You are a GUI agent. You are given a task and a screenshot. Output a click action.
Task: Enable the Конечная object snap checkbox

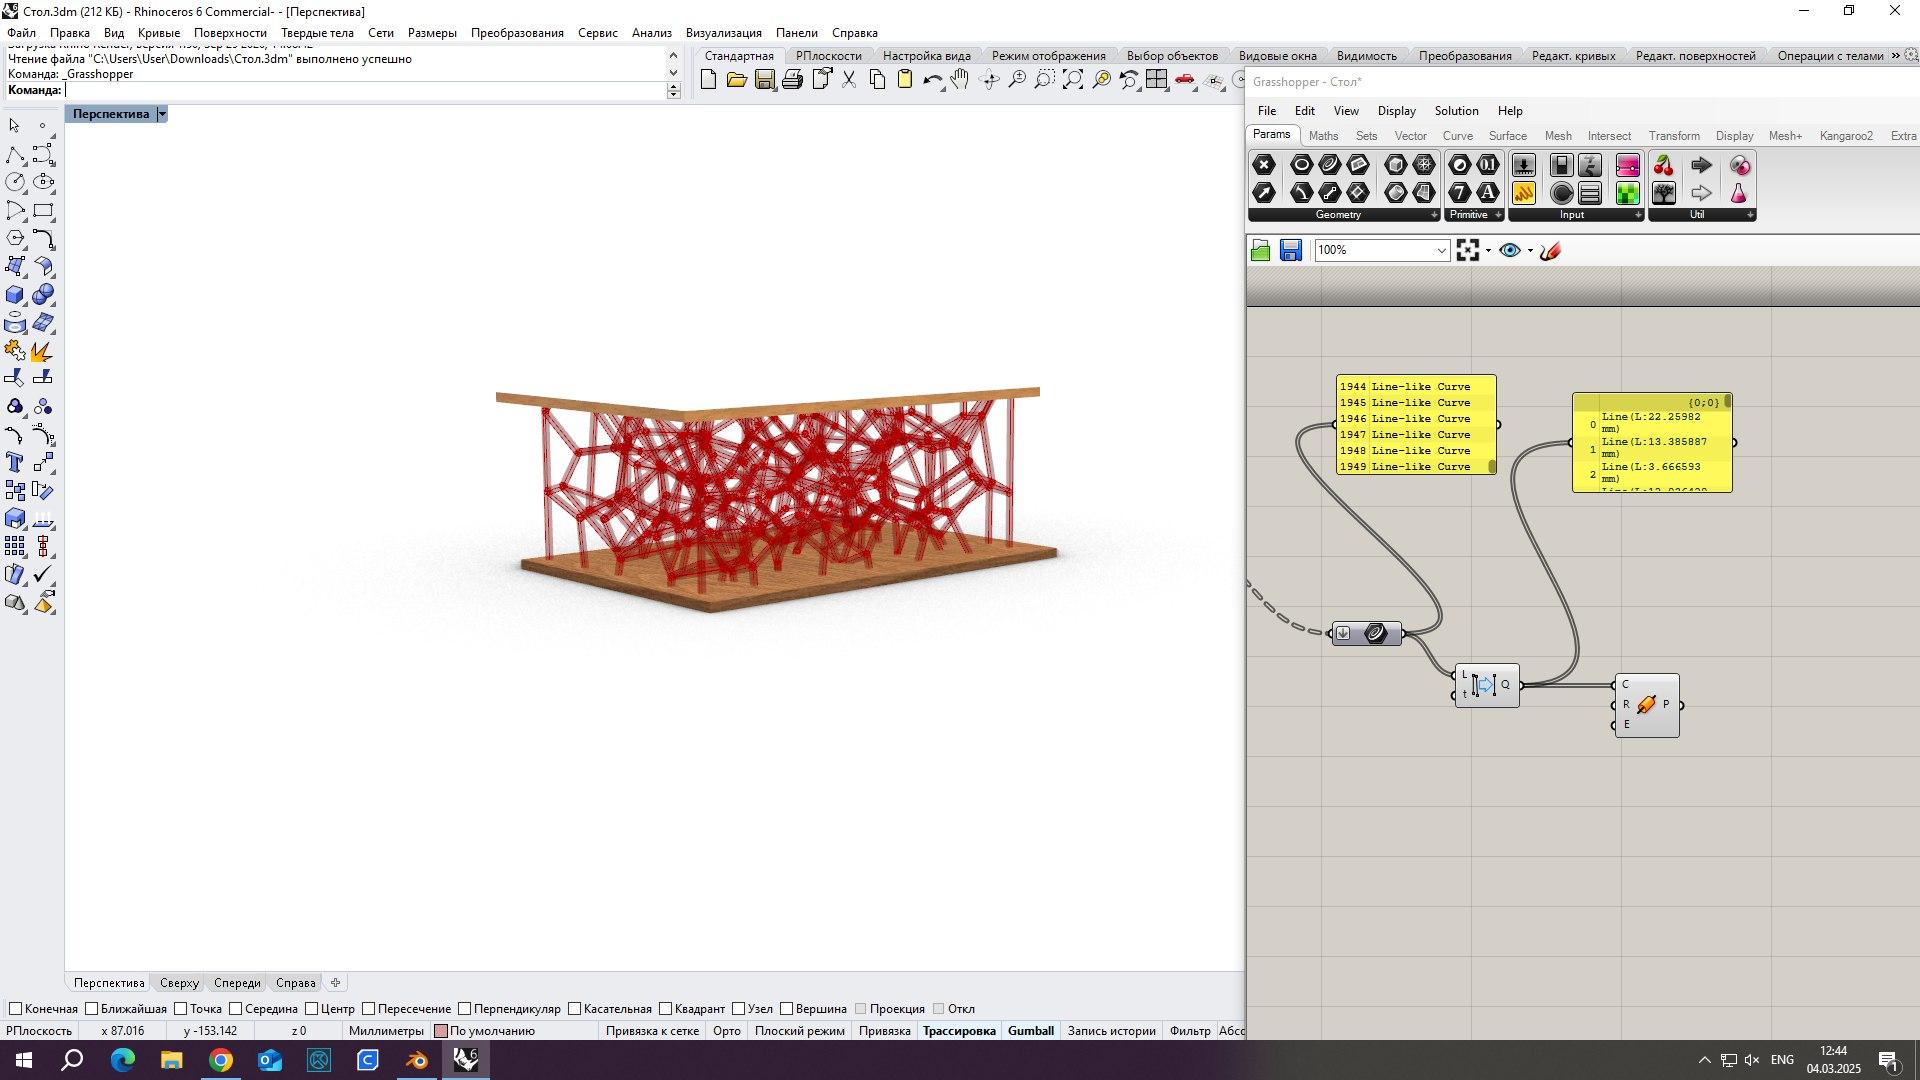15,1009
